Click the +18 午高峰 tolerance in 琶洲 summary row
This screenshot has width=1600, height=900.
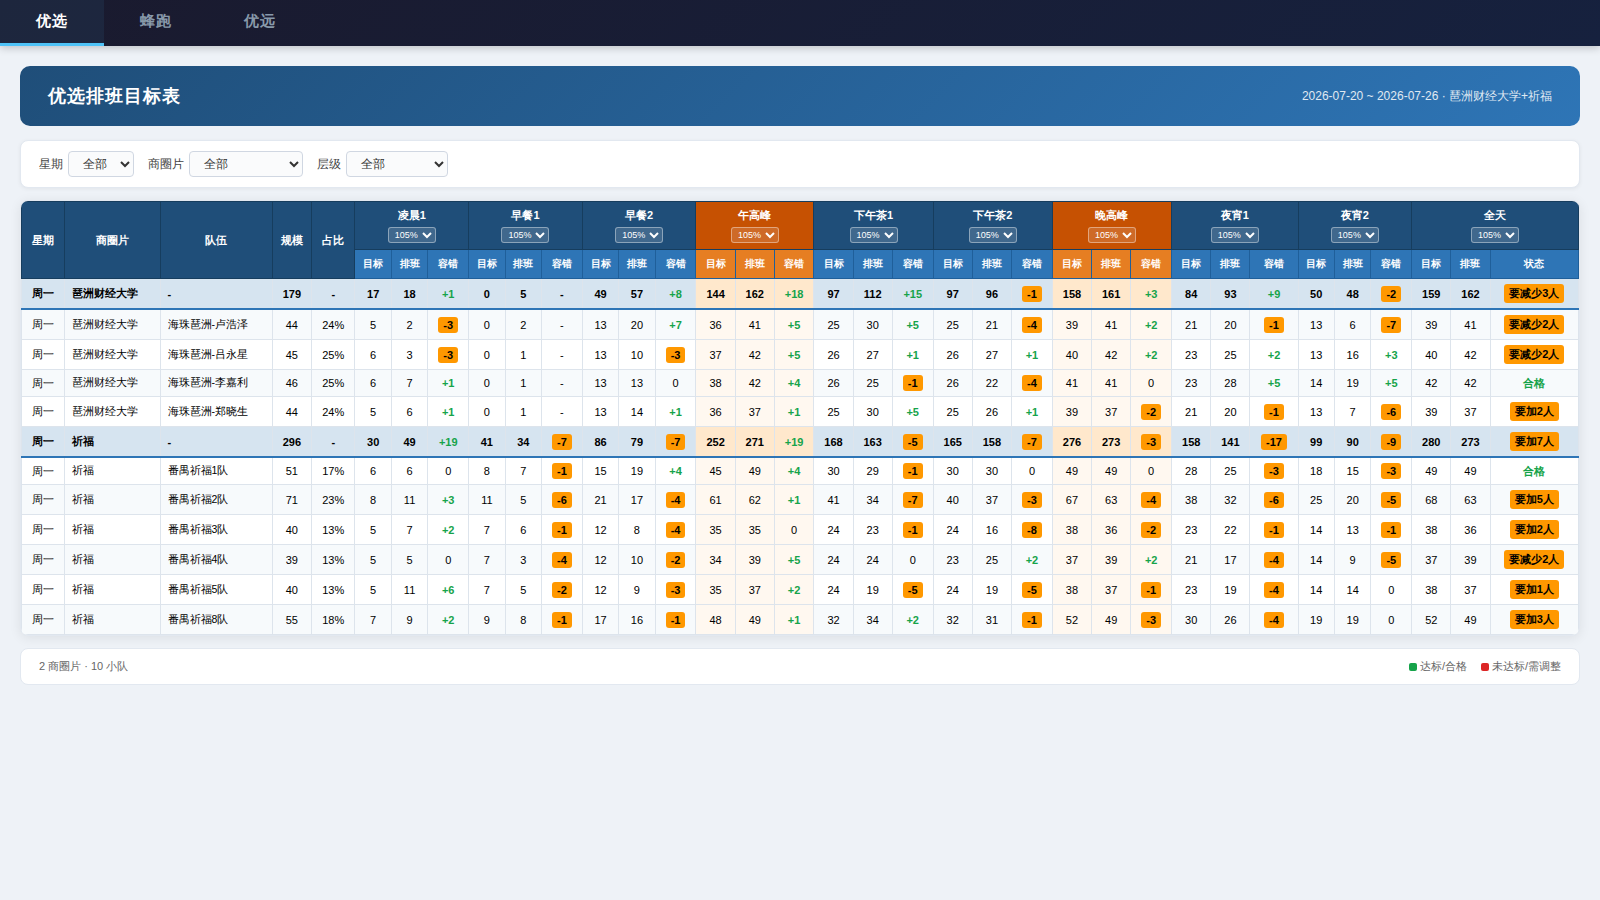[794, 294]
